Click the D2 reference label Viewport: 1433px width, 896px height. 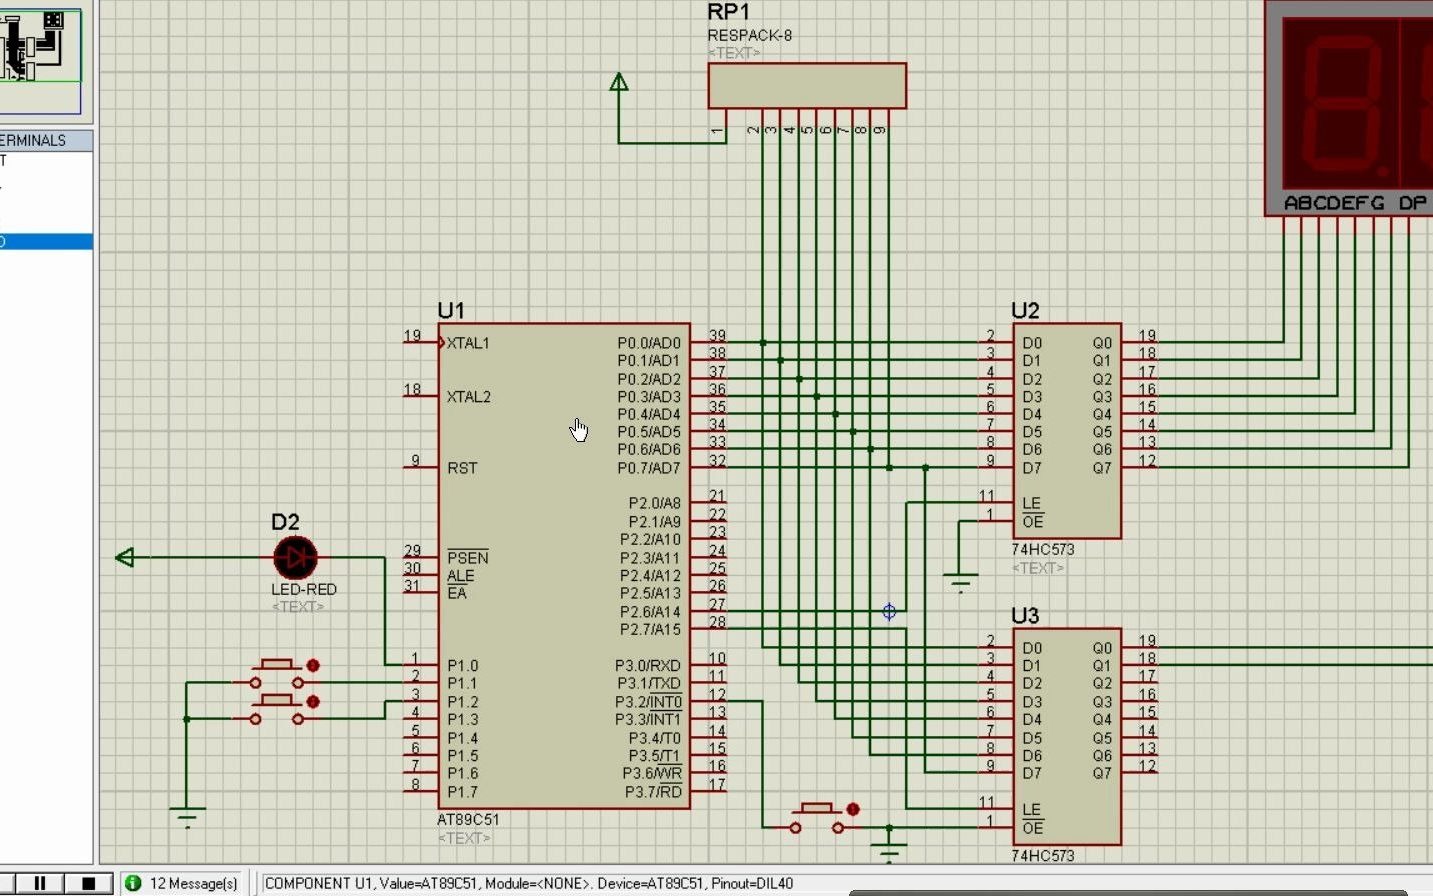pyautogui.click(x=285, y=522)
